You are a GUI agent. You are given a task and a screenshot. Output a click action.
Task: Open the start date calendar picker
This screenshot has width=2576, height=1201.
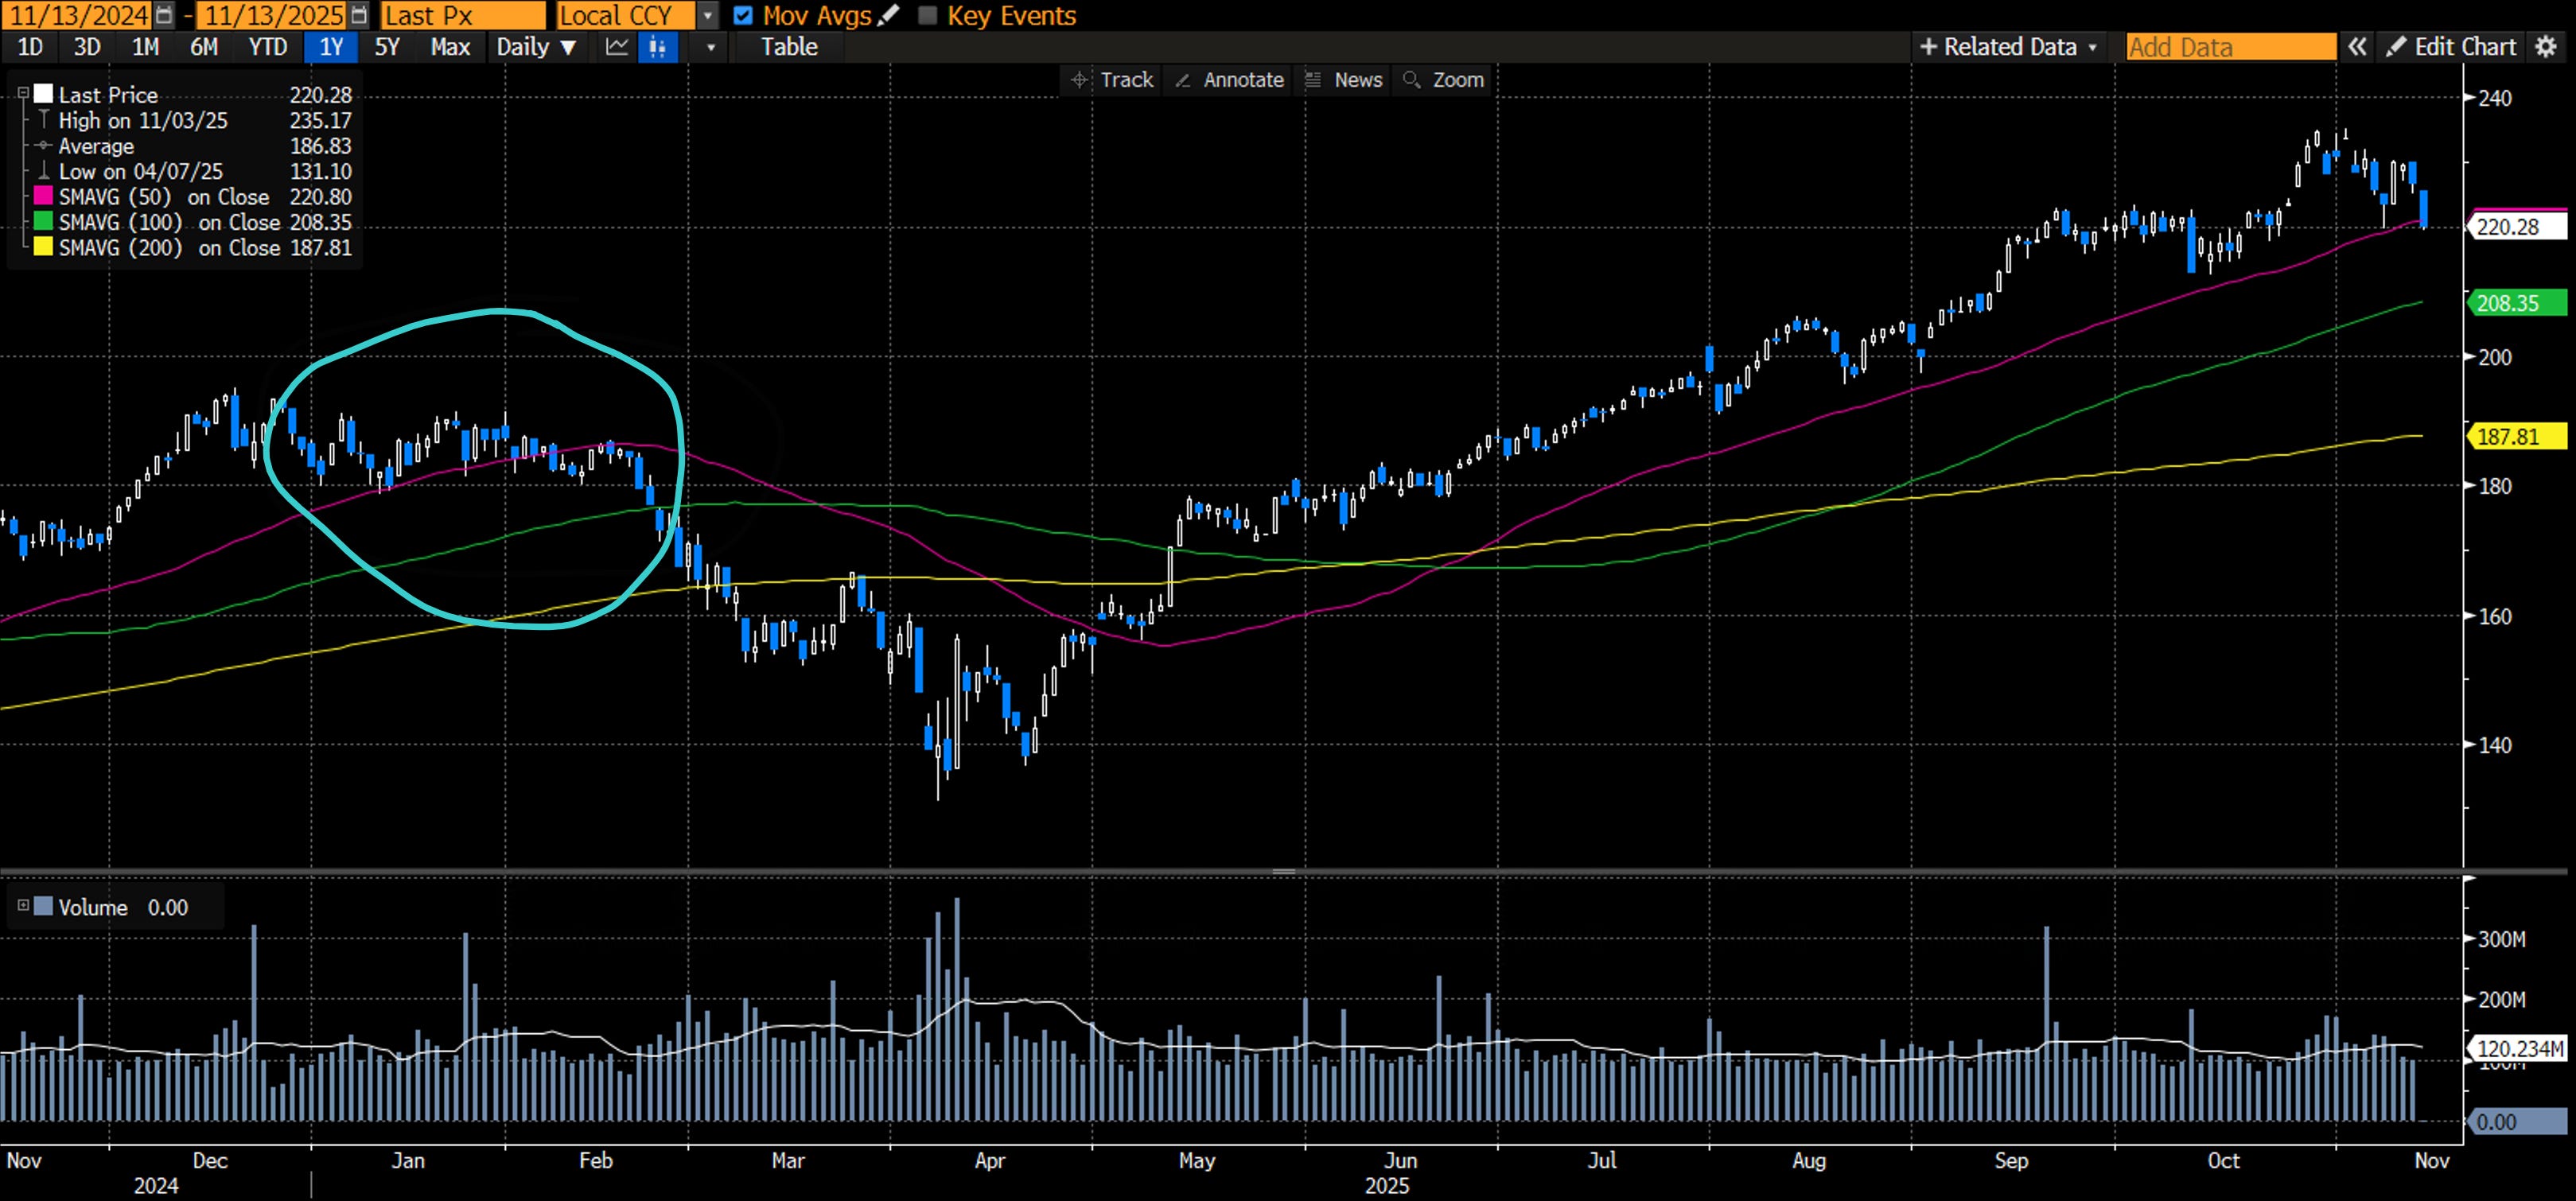pyautogui.click(x=165, y=15)
